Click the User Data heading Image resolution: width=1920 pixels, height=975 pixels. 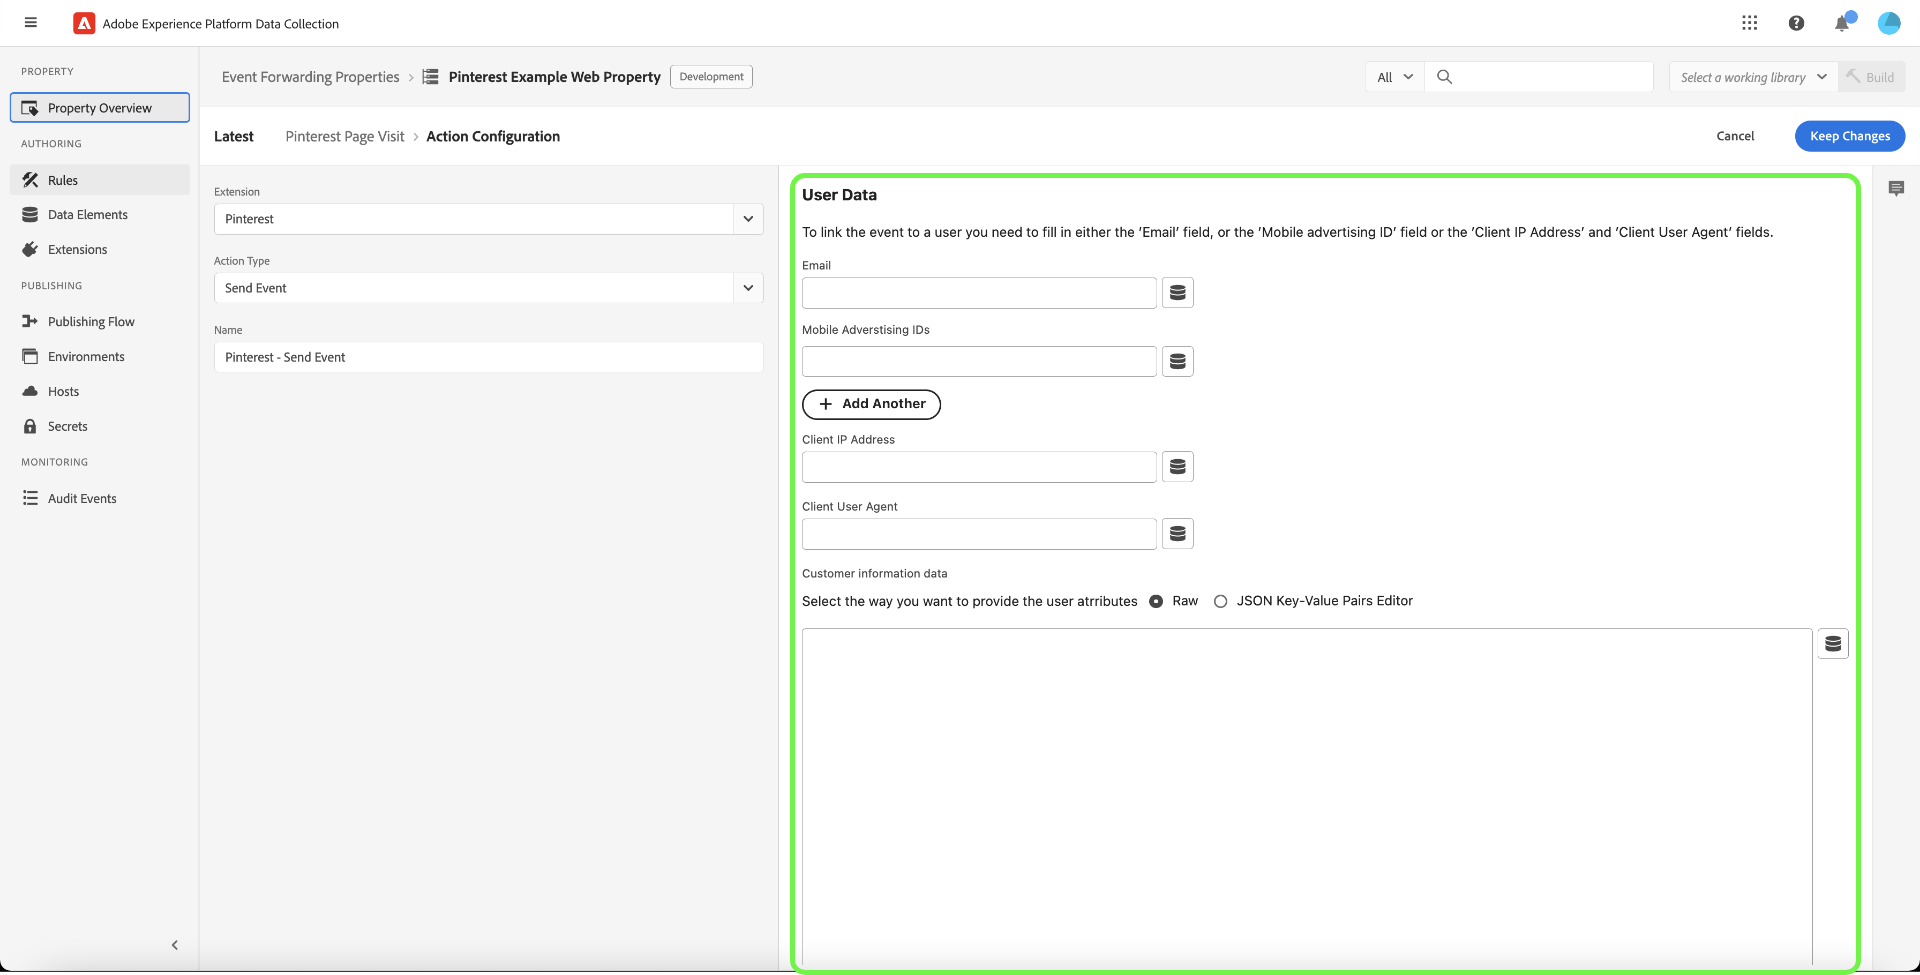point(839,195)
